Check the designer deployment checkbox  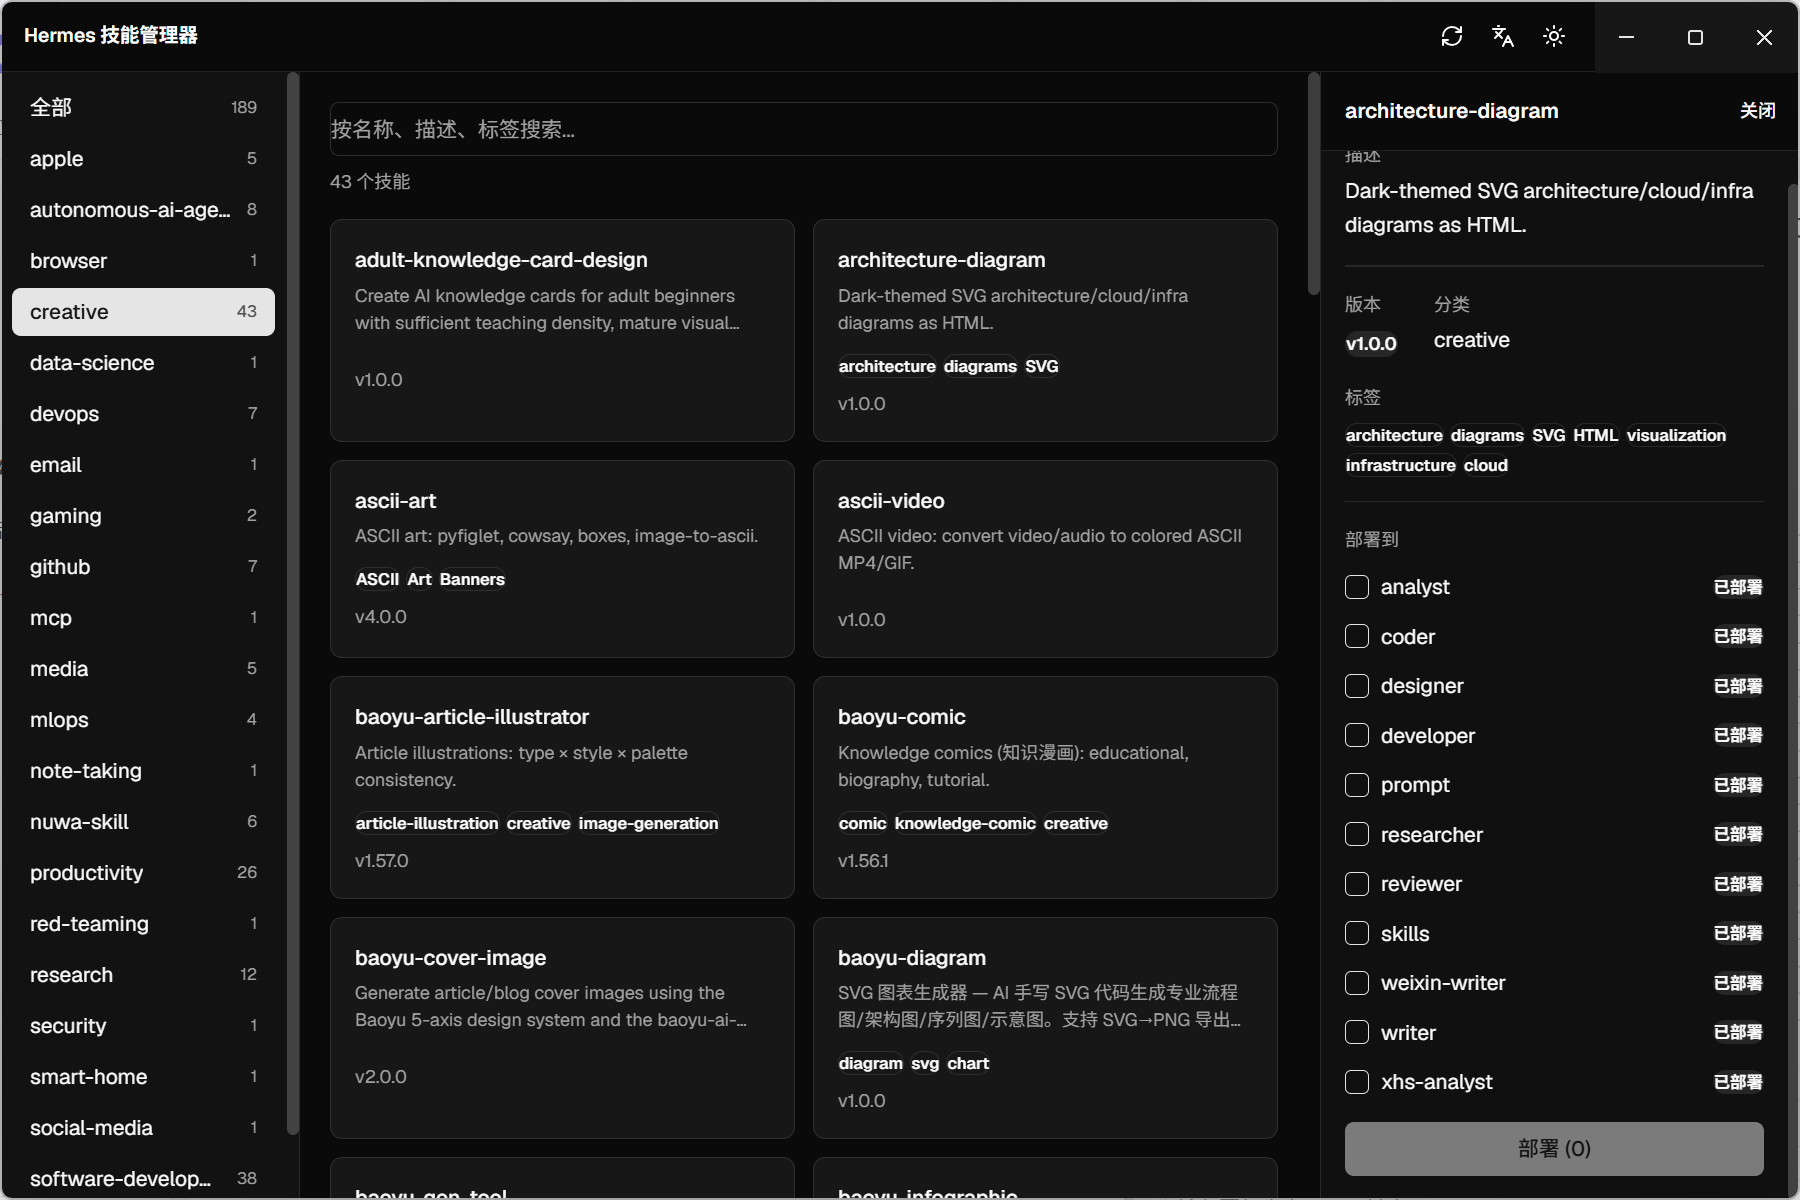(x=1357, y=686)
